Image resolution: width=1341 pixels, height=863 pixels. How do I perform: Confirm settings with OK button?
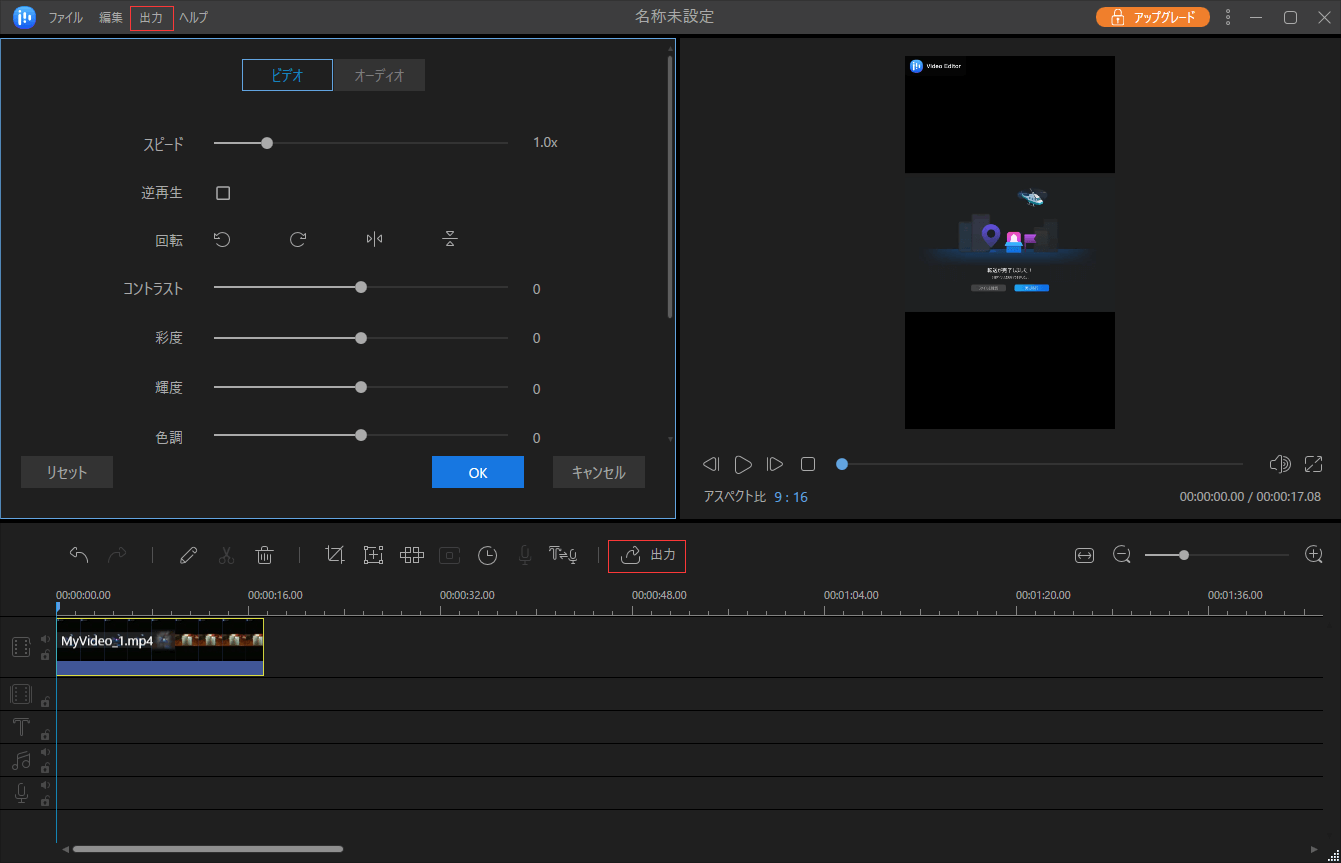point(478,472)
